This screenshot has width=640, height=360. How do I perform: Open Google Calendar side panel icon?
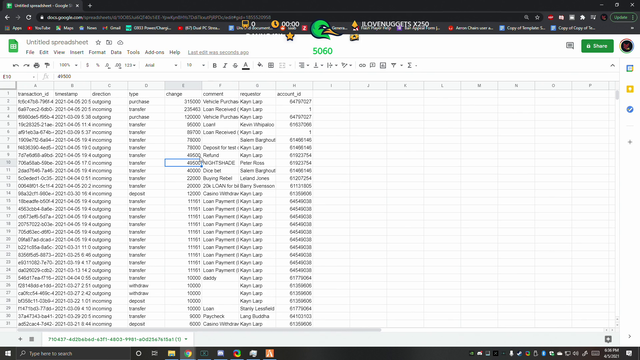(630, 69)
